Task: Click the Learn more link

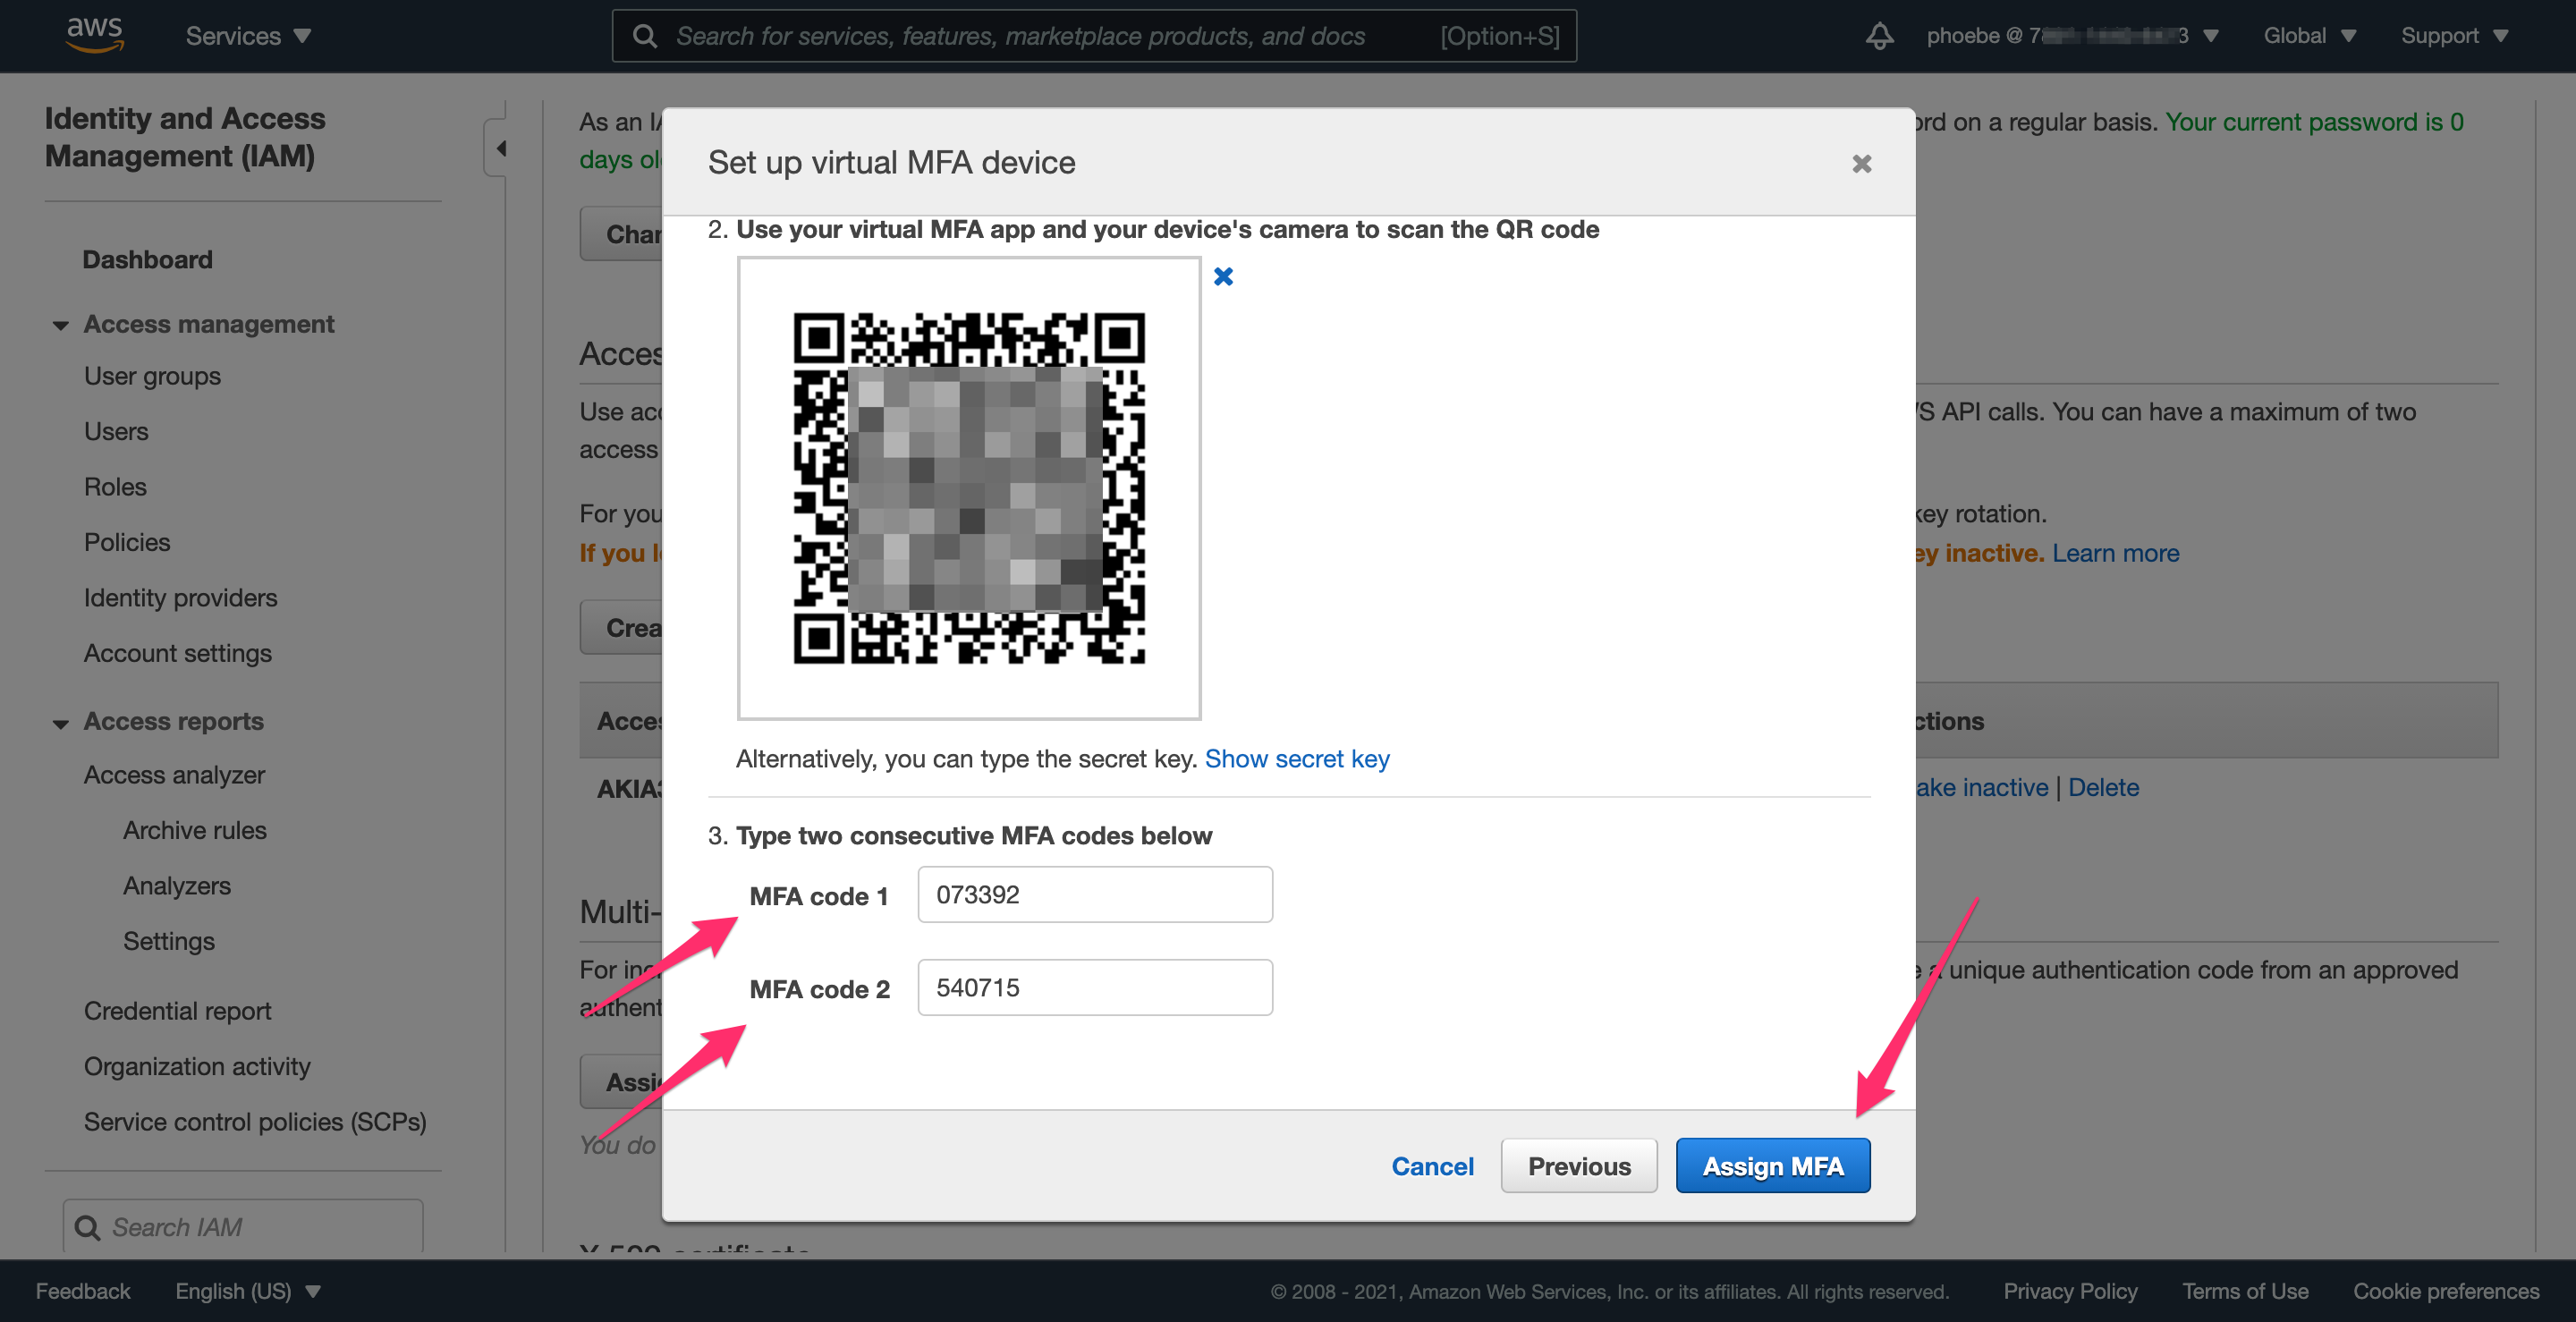Action: coord(2115,553)
